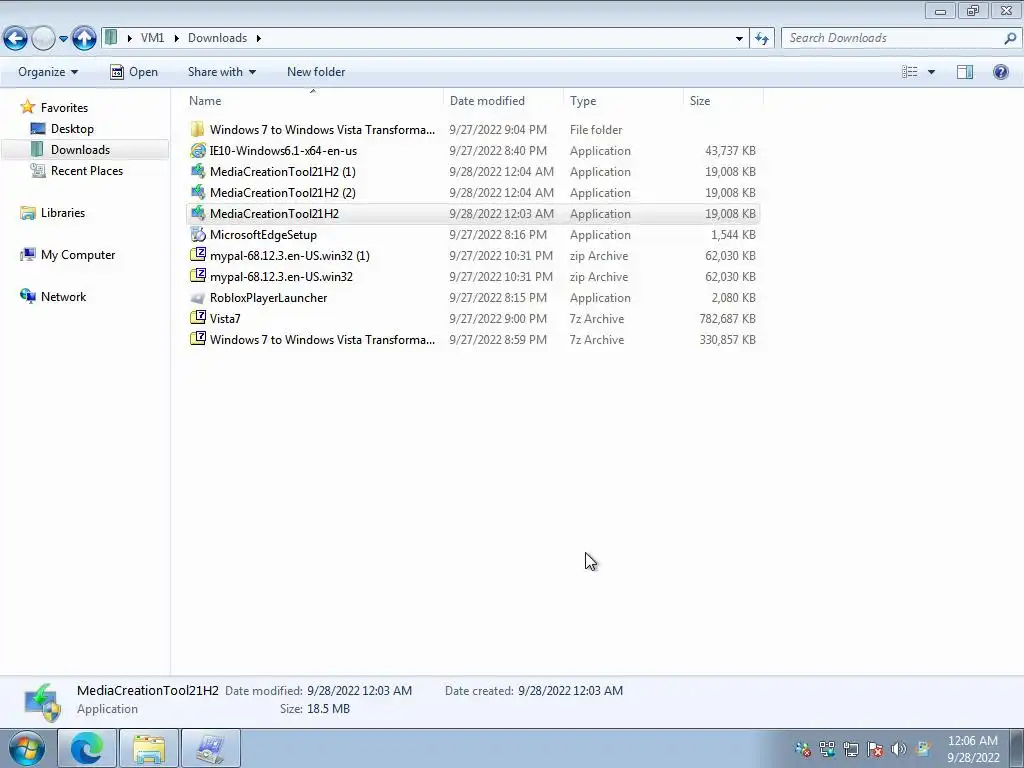
Task: Select the RobloxPlayerLauncher icon
Action: (x=197, y=298)
